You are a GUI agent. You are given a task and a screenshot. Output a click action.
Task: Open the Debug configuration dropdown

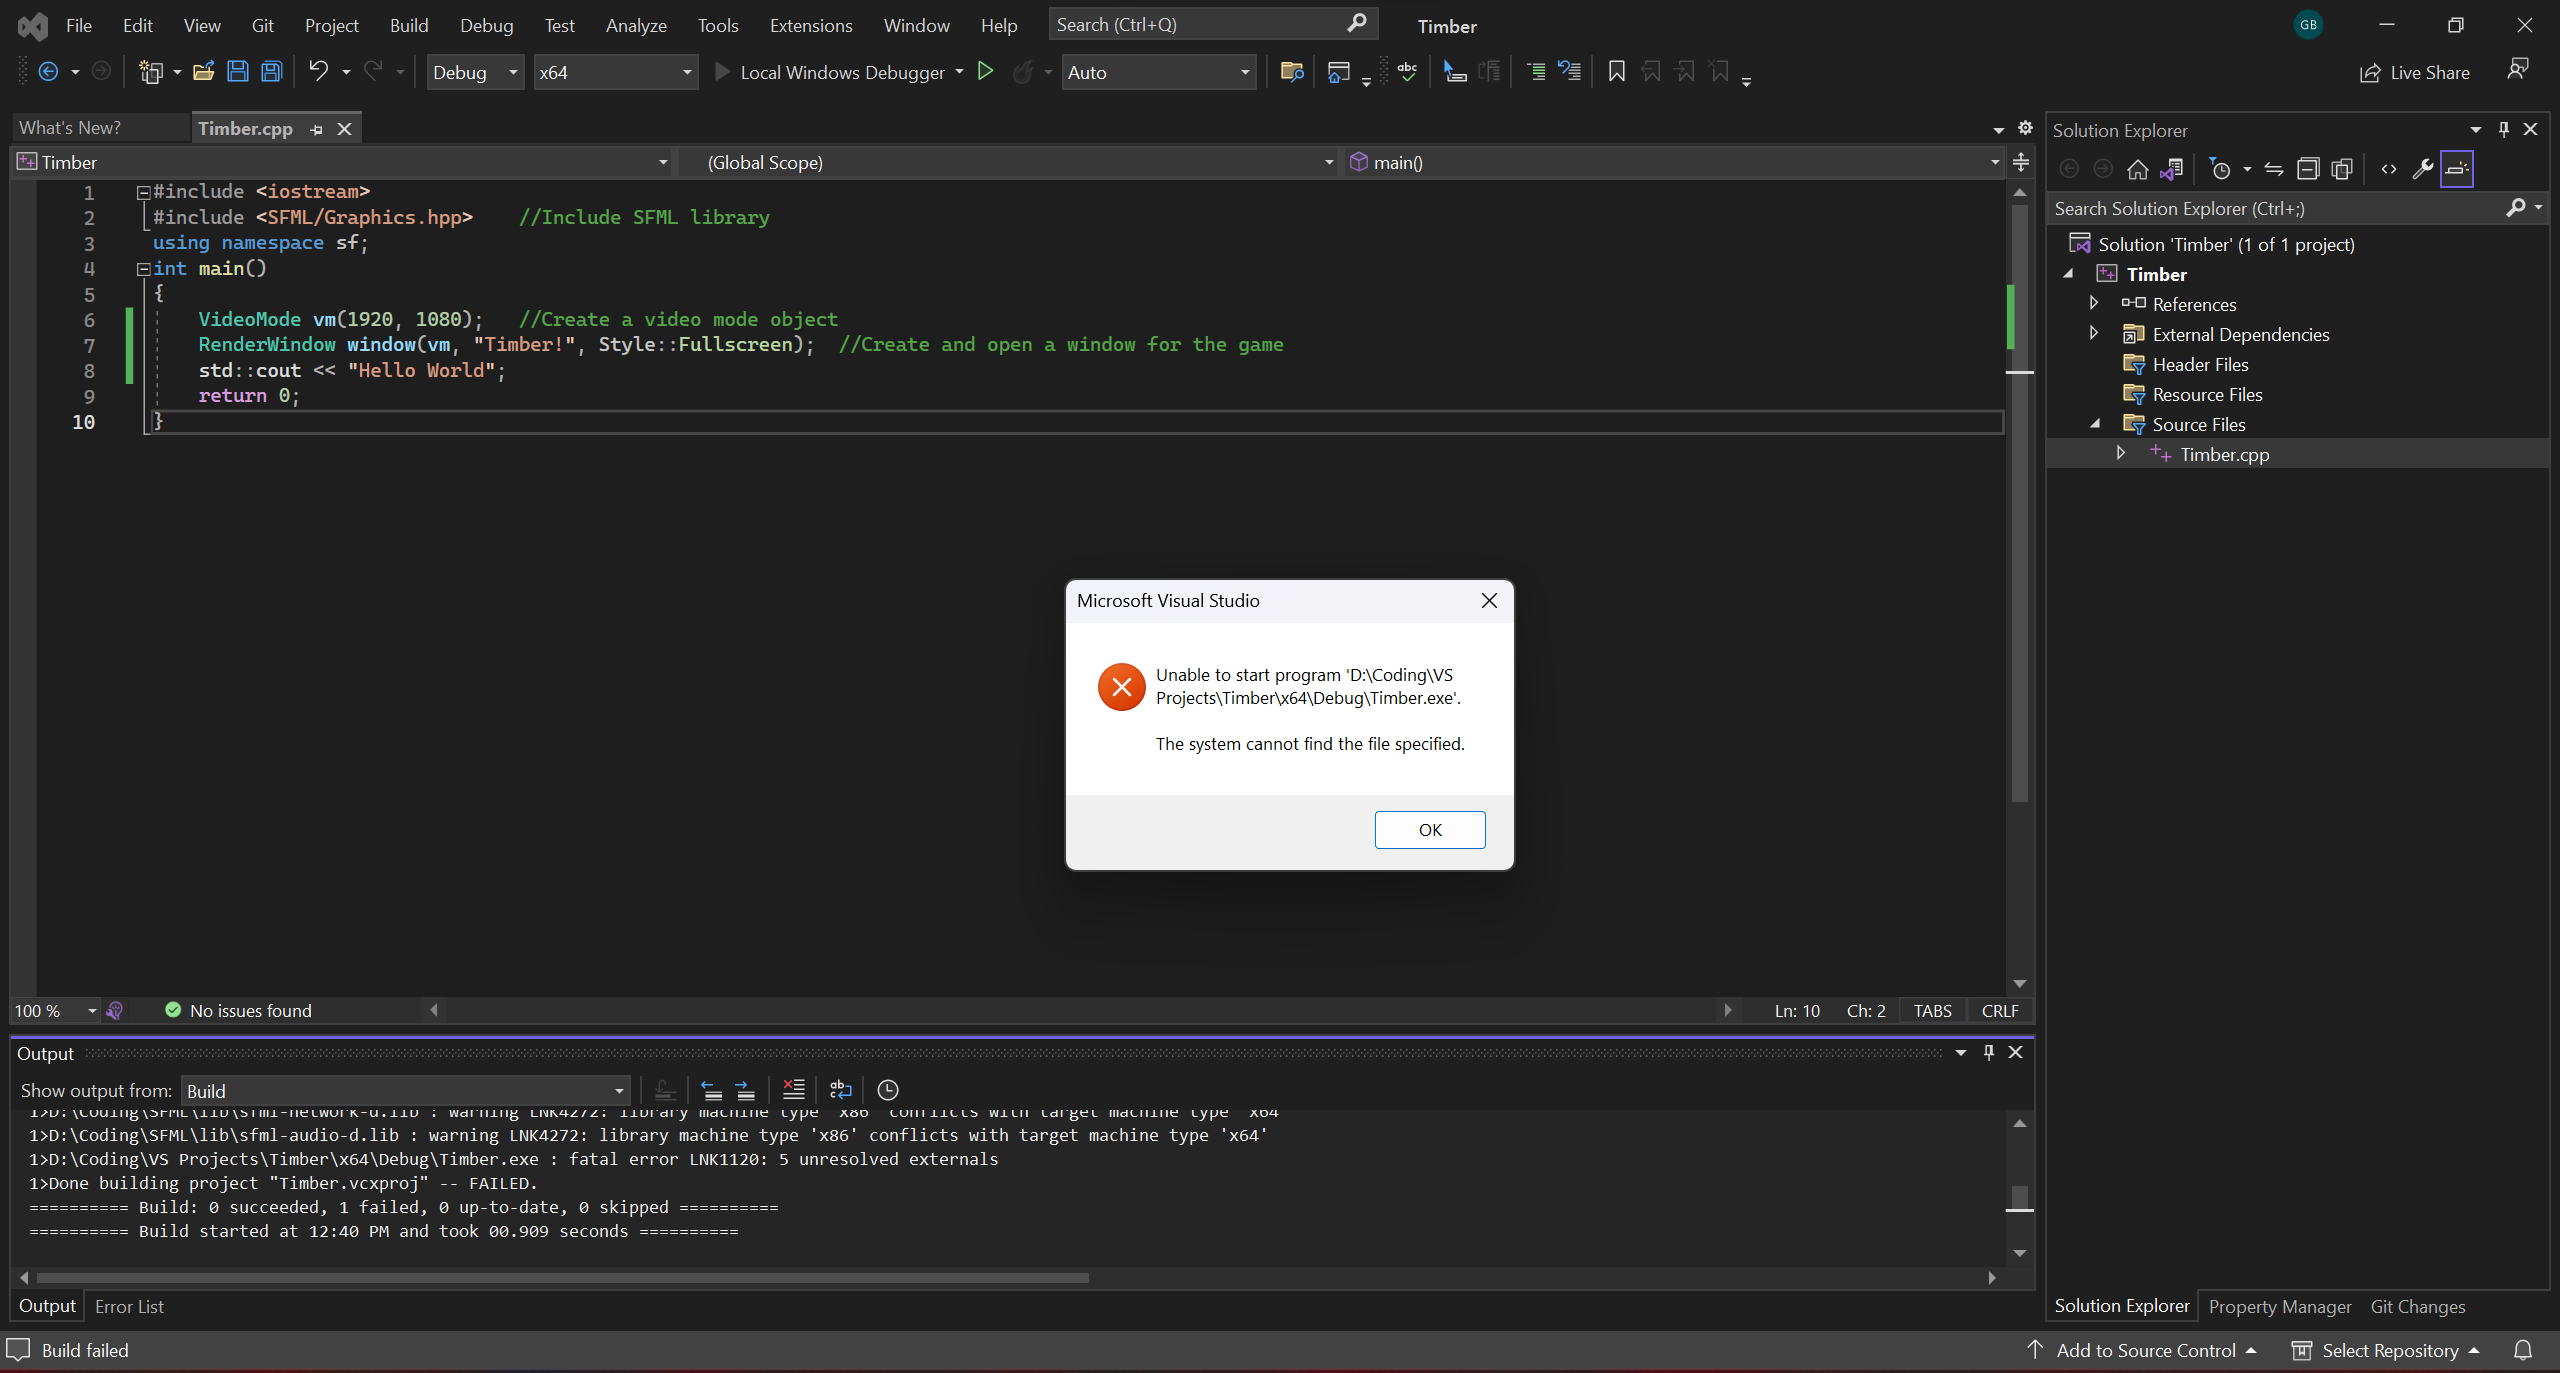(x=512, y=72)
